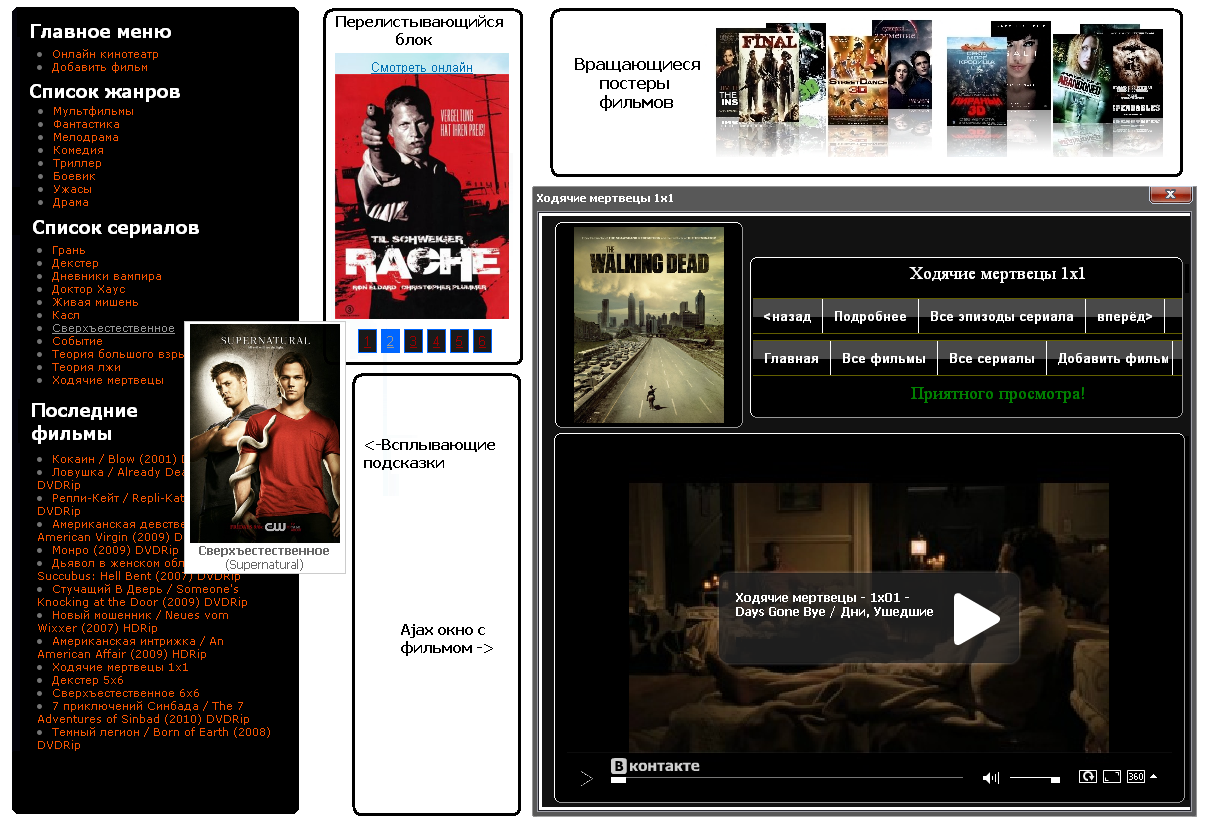The height and width of the screenshot is (826, 1210).
Task: Click the small play arrow in player bar
Action: pyautogui.click(x=587, y=778)
